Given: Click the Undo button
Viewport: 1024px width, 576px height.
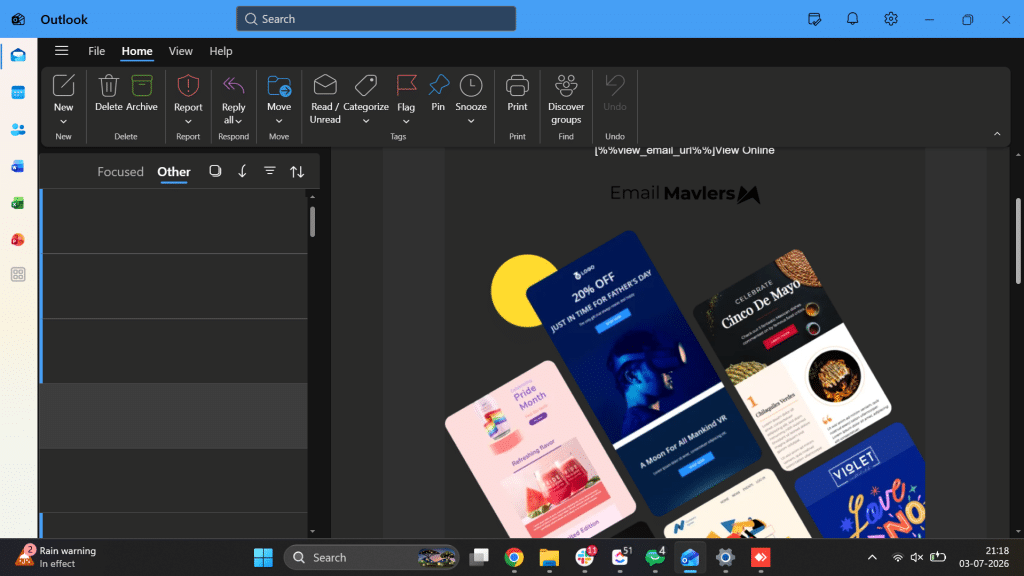Looking at the screenshot, I should (615, 93).
